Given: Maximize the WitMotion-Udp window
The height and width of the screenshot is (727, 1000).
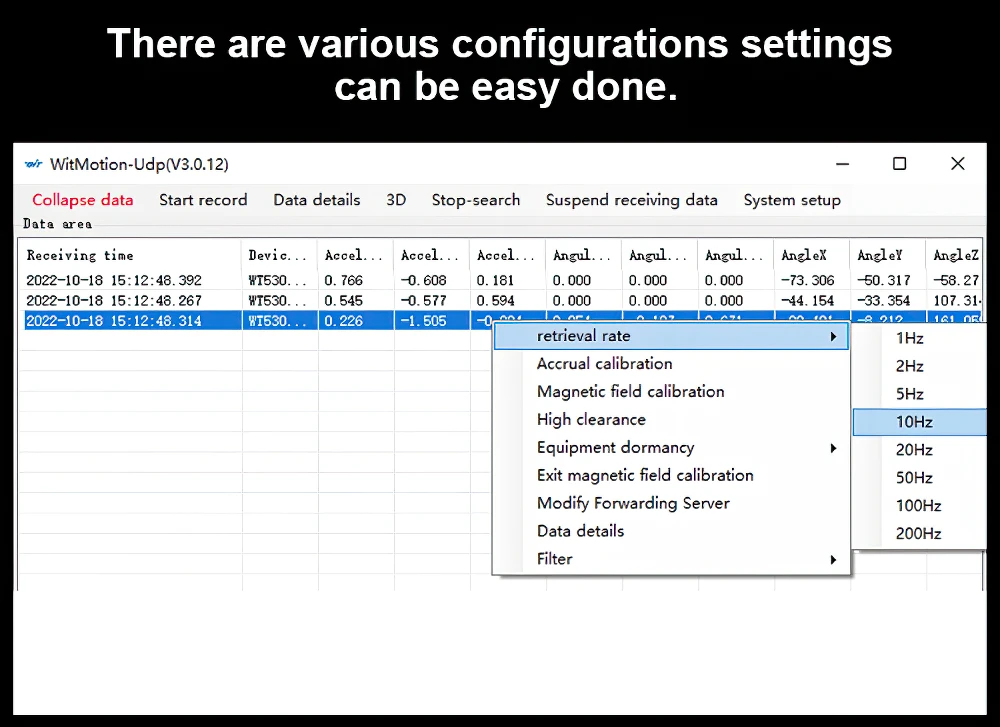Looking at the screenshot, I should tap(899, 164).
